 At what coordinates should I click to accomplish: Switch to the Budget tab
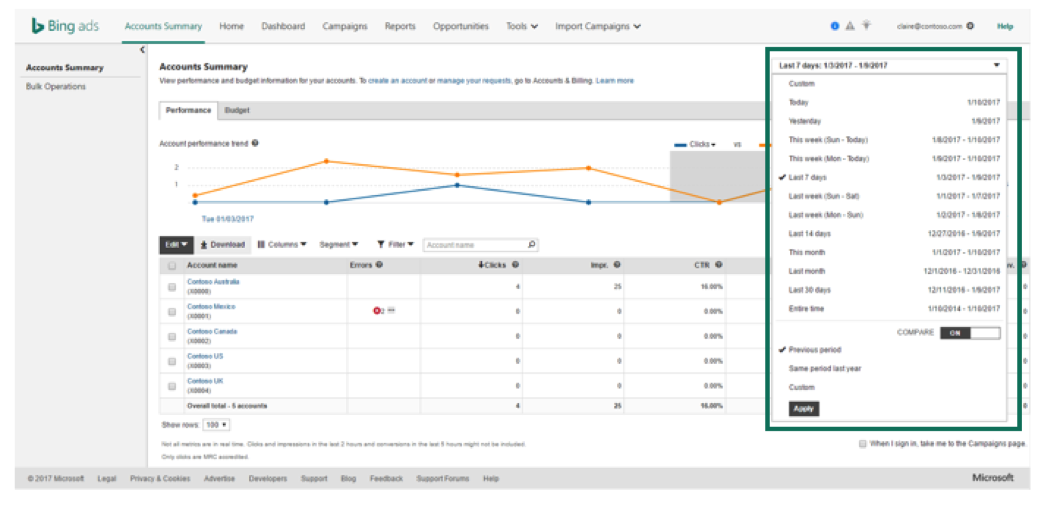click(237, 110)
